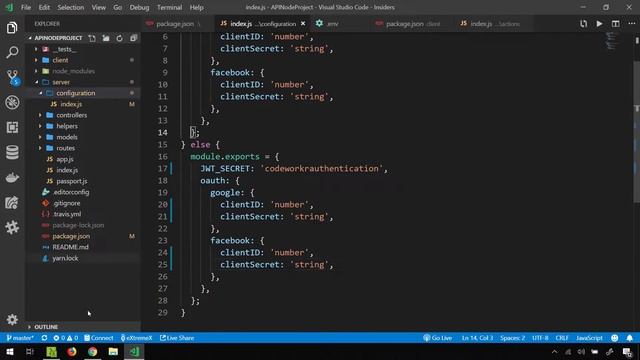Click the Windows Start button
This screenshot has height=360, width=640.
coord(9,351)
